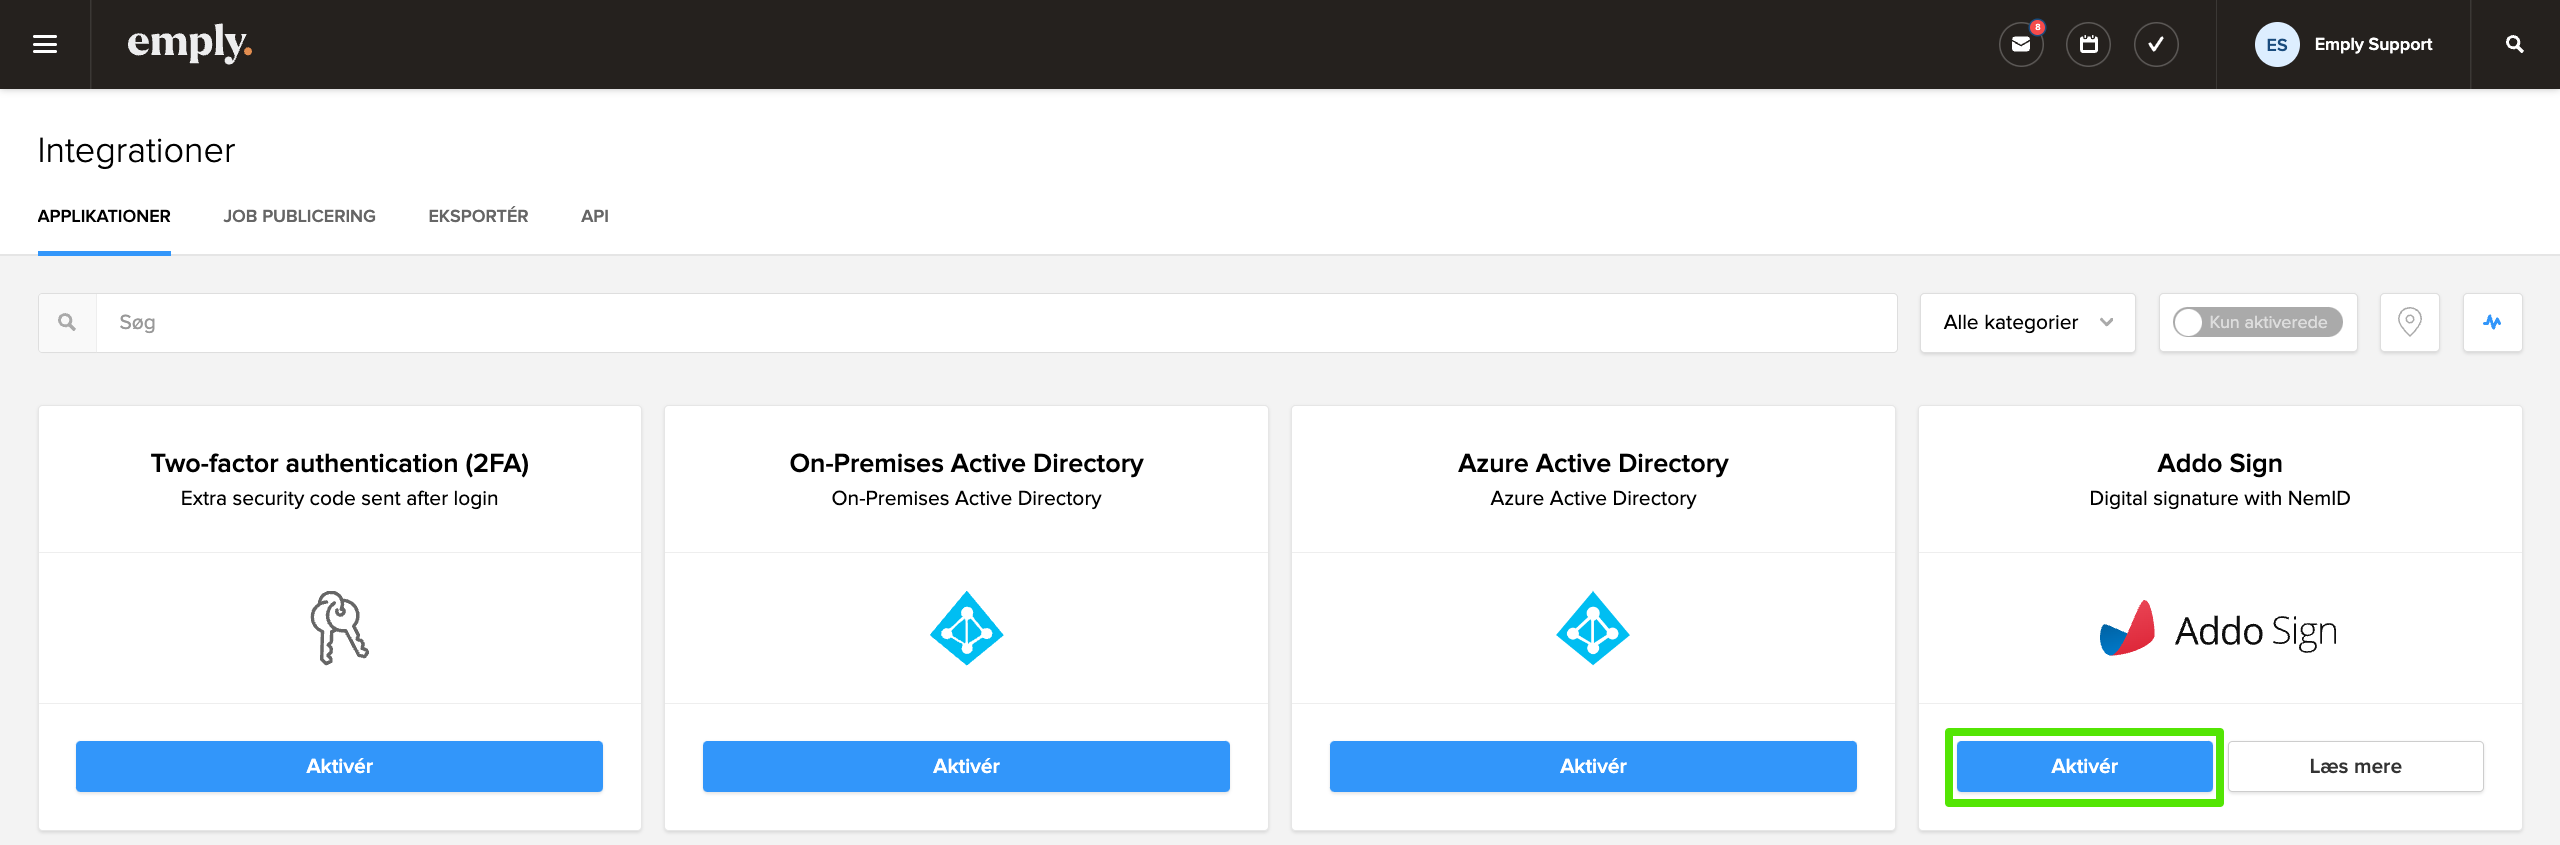Click Læs mere for Addo Sign
This screenshot has width=2560, height=845.
point(2355,766)
